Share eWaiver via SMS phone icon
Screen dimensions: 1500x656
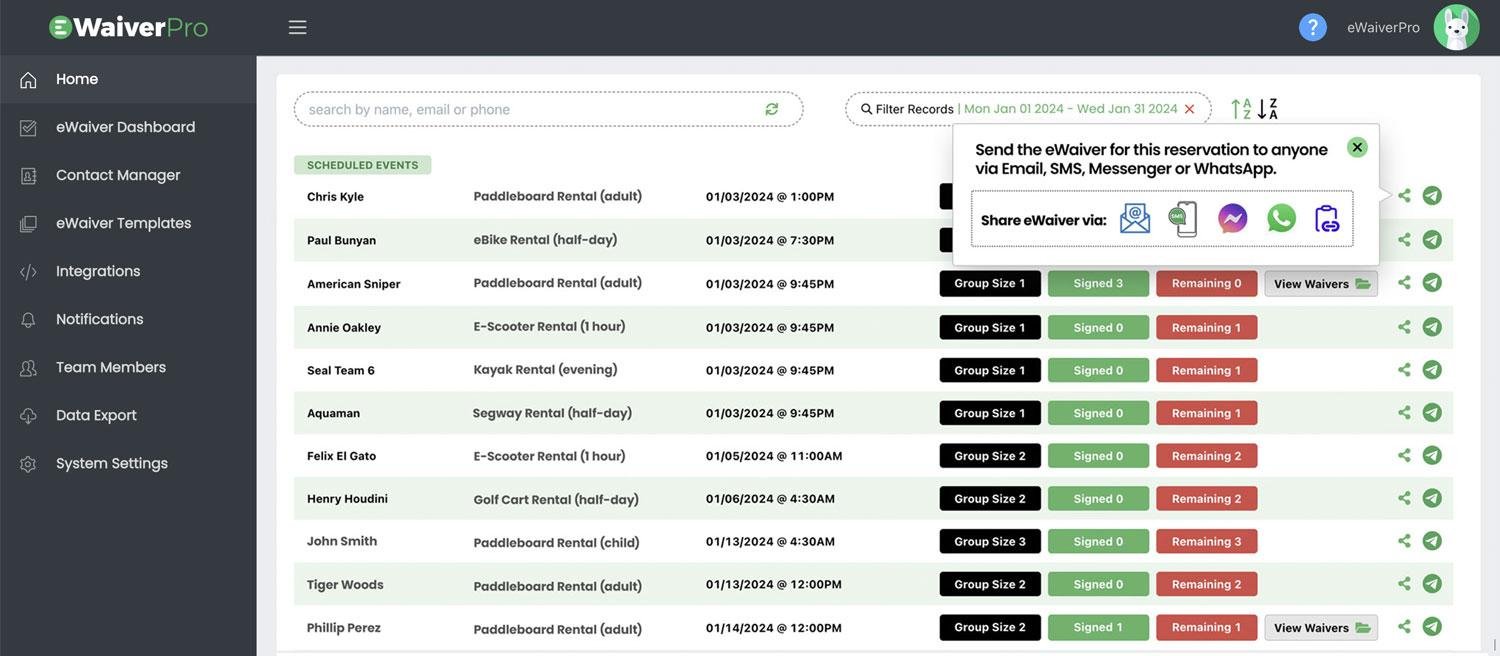click(1183, 219)
